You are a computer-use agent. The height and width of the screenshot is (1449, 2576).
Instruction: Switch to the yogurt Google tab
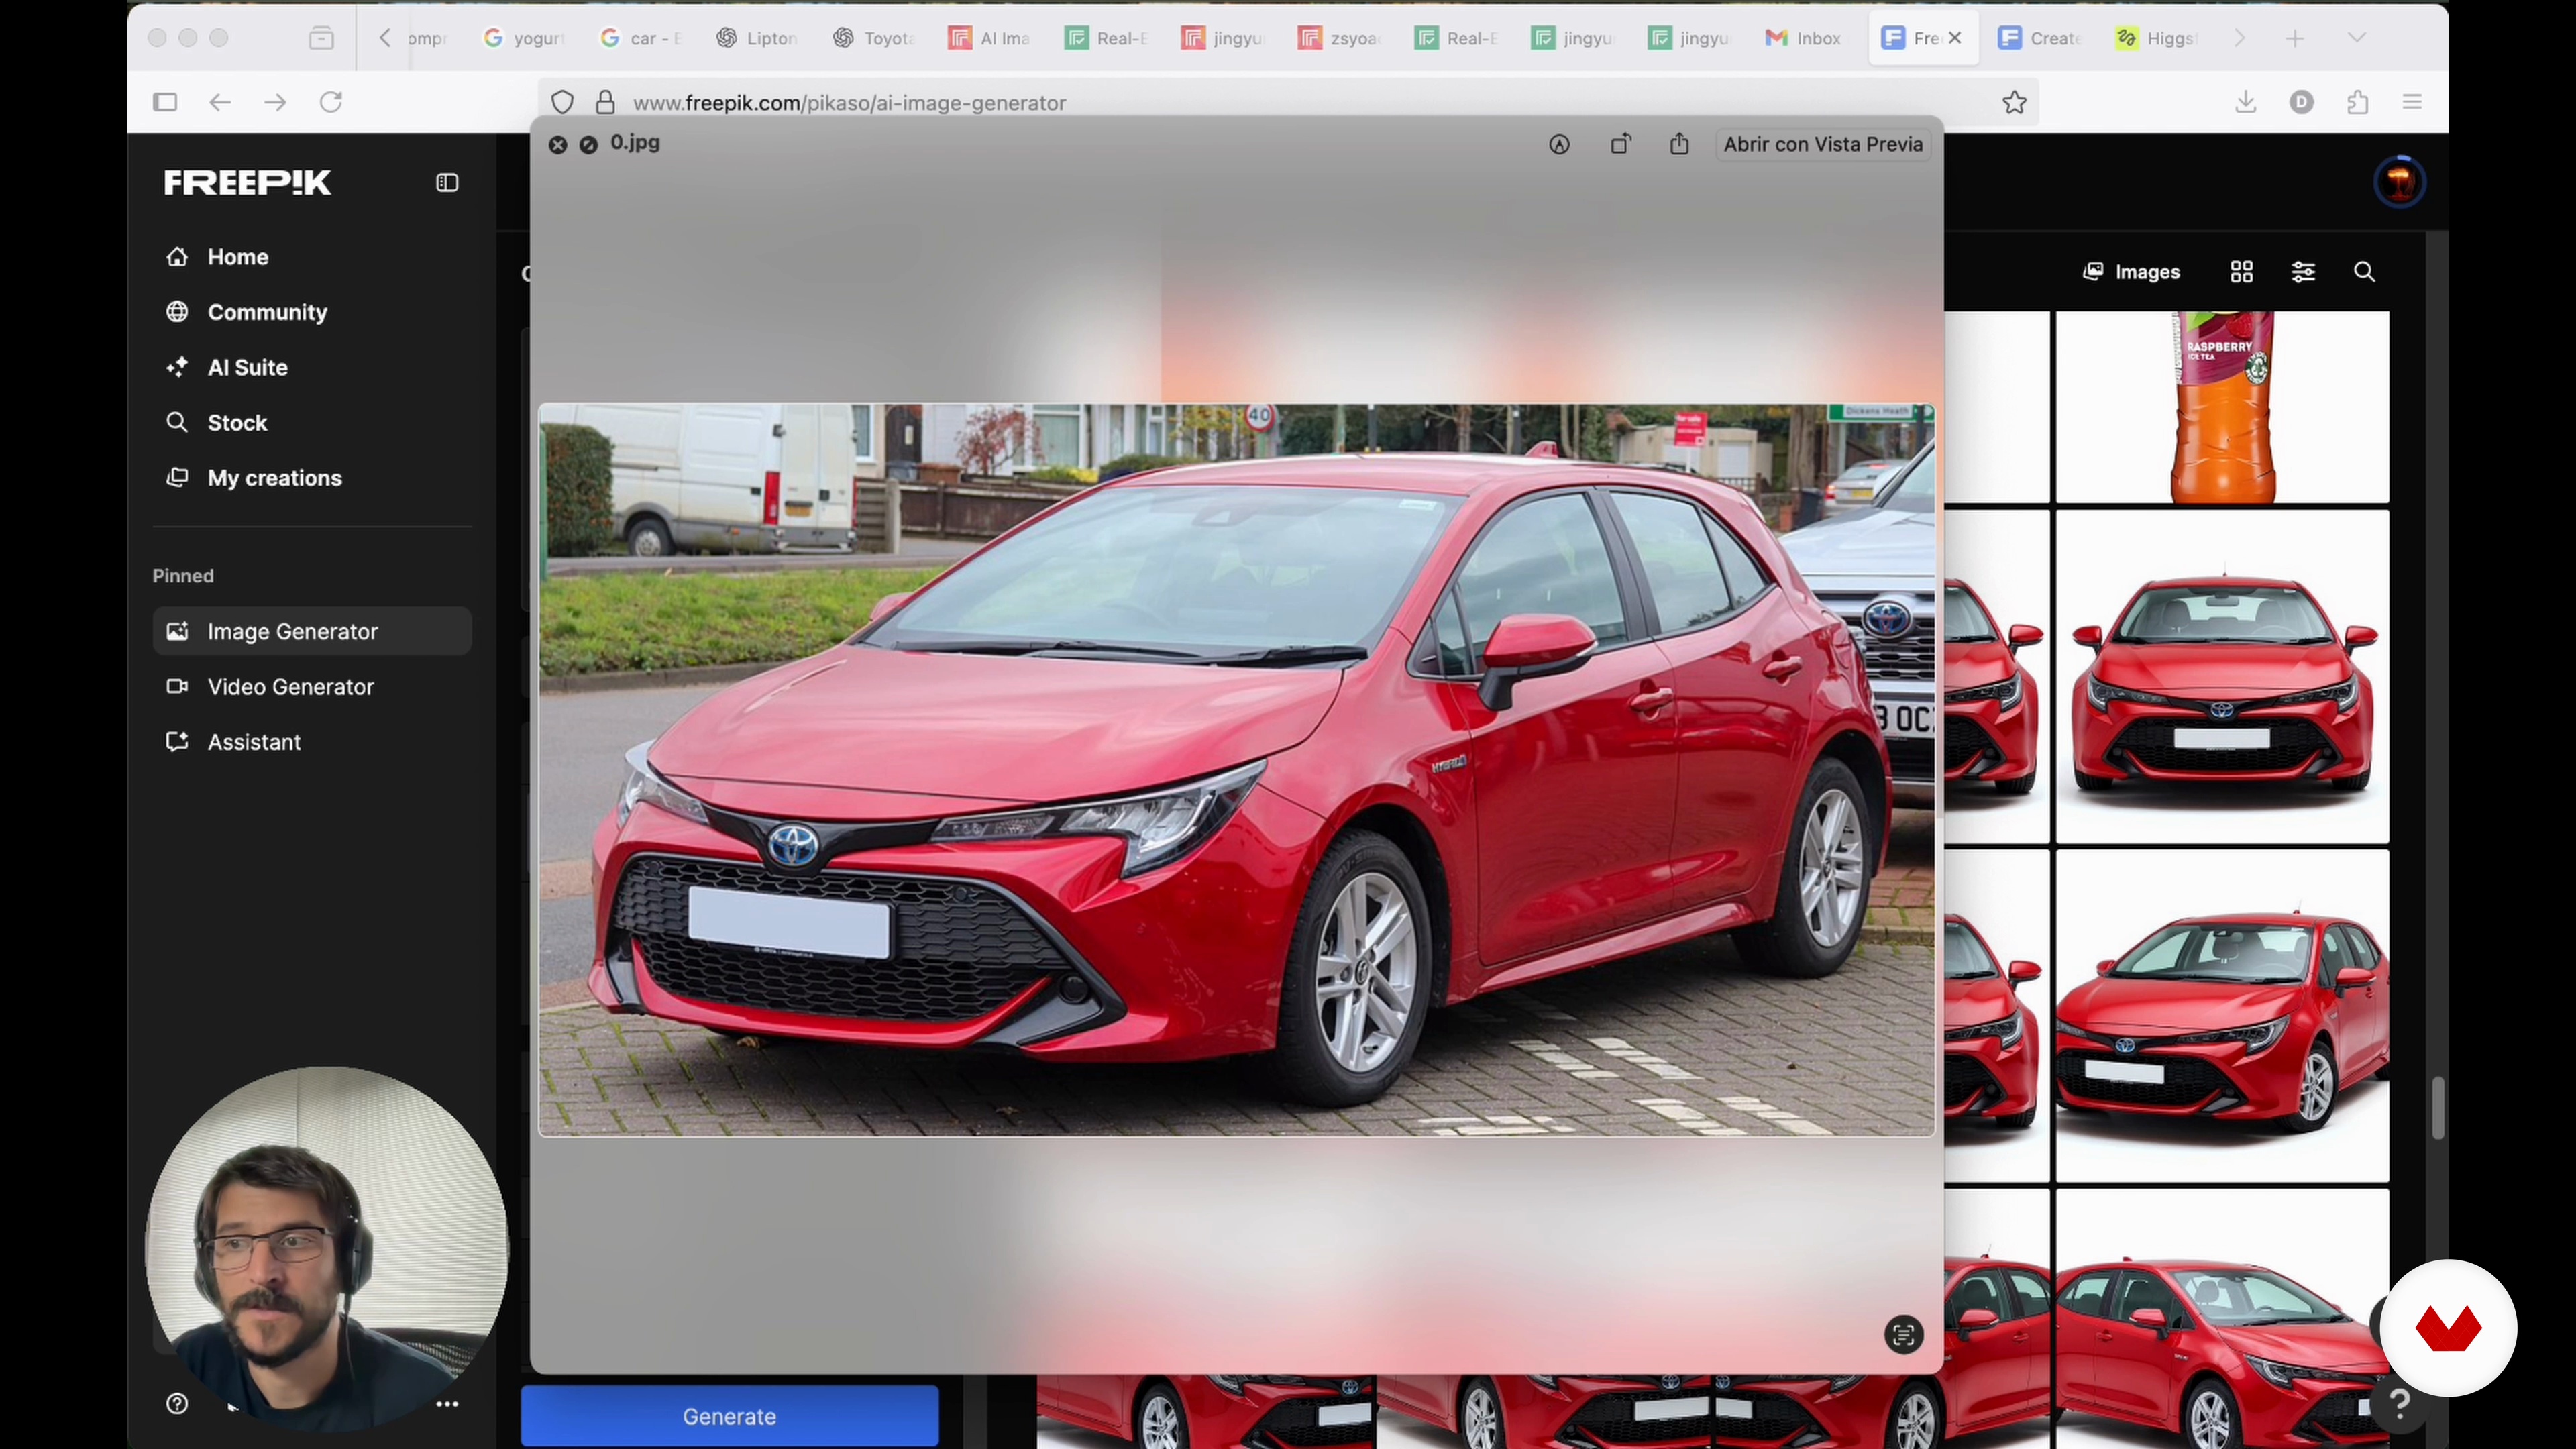coord(524,38)
